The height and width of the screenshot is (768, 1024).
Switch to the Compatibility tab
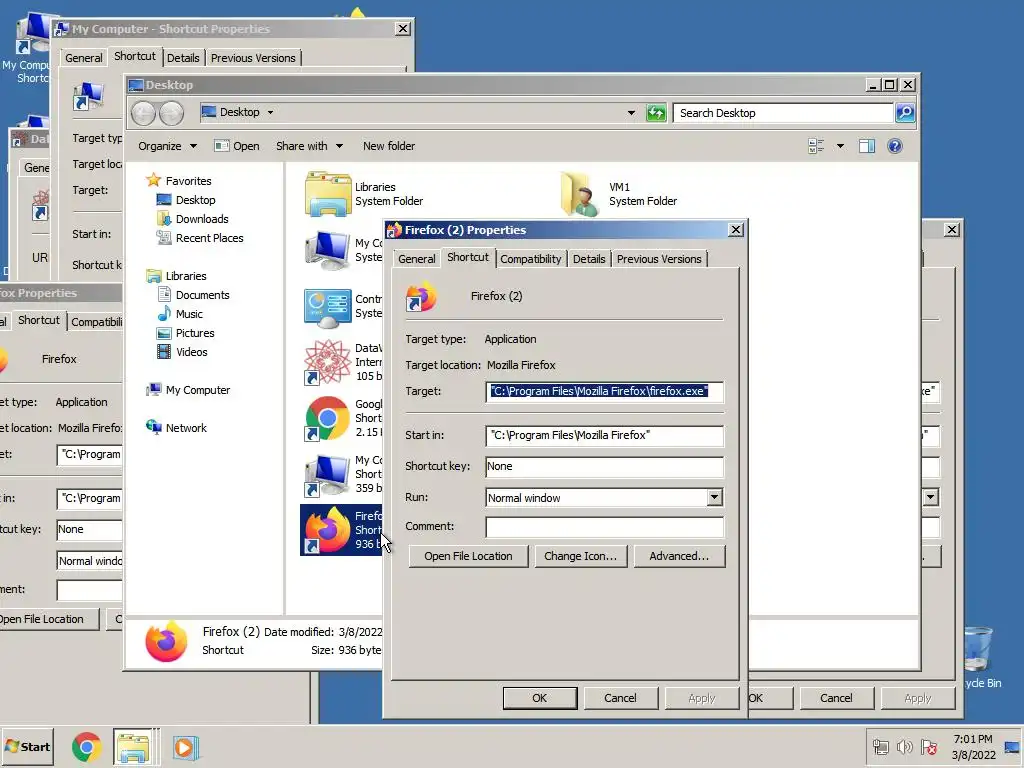coord(530,259)
